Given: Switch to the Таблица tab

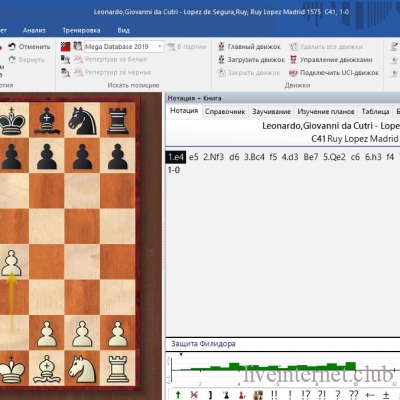Looking at the screenshot, I should tap(375, 112).
